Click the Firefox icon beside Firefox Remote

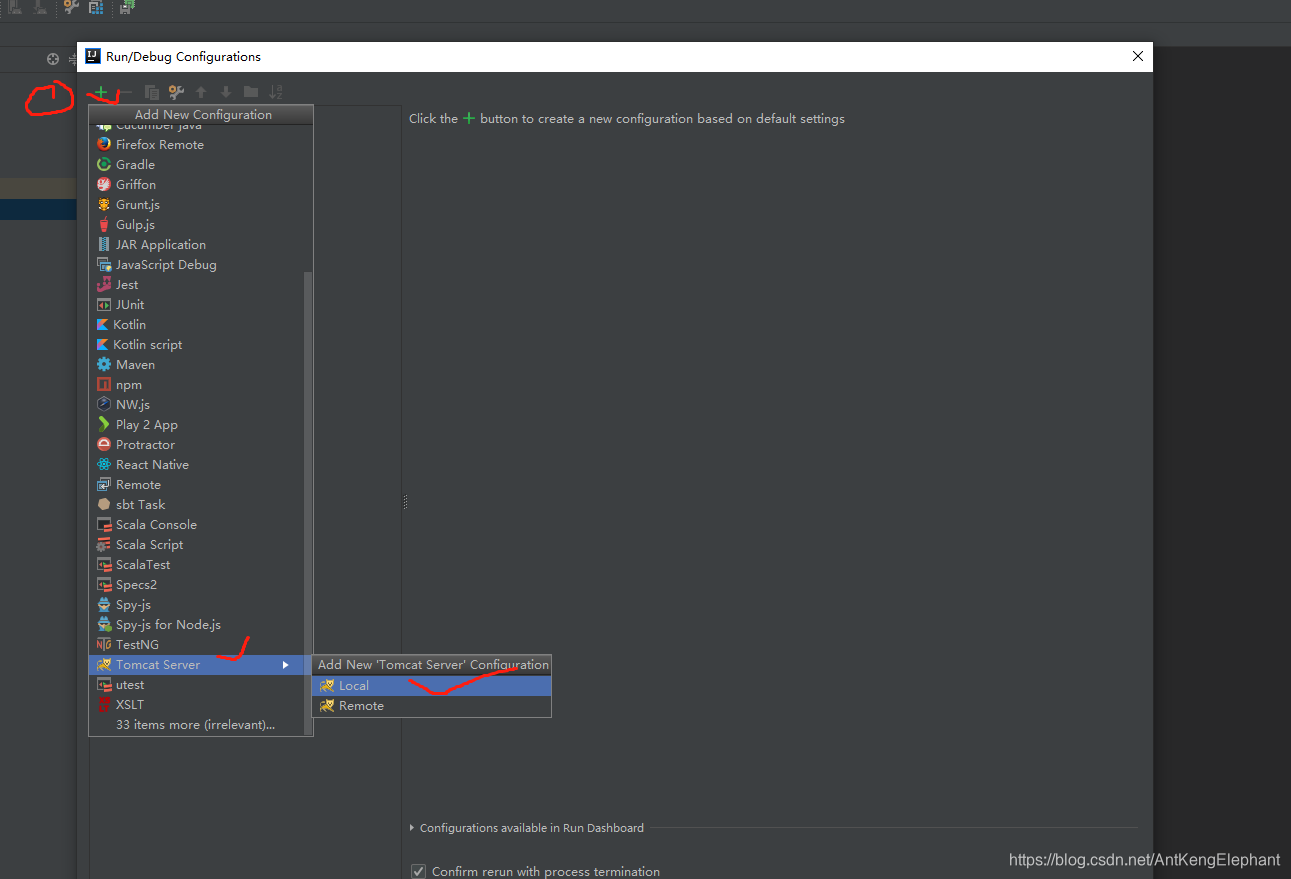click(104, 144)
